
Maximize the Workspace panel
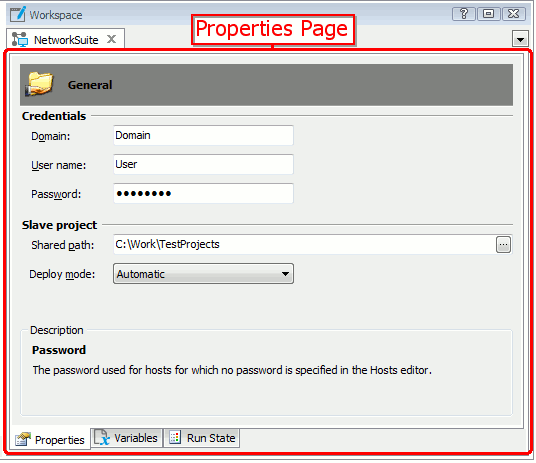click(488, 14)
